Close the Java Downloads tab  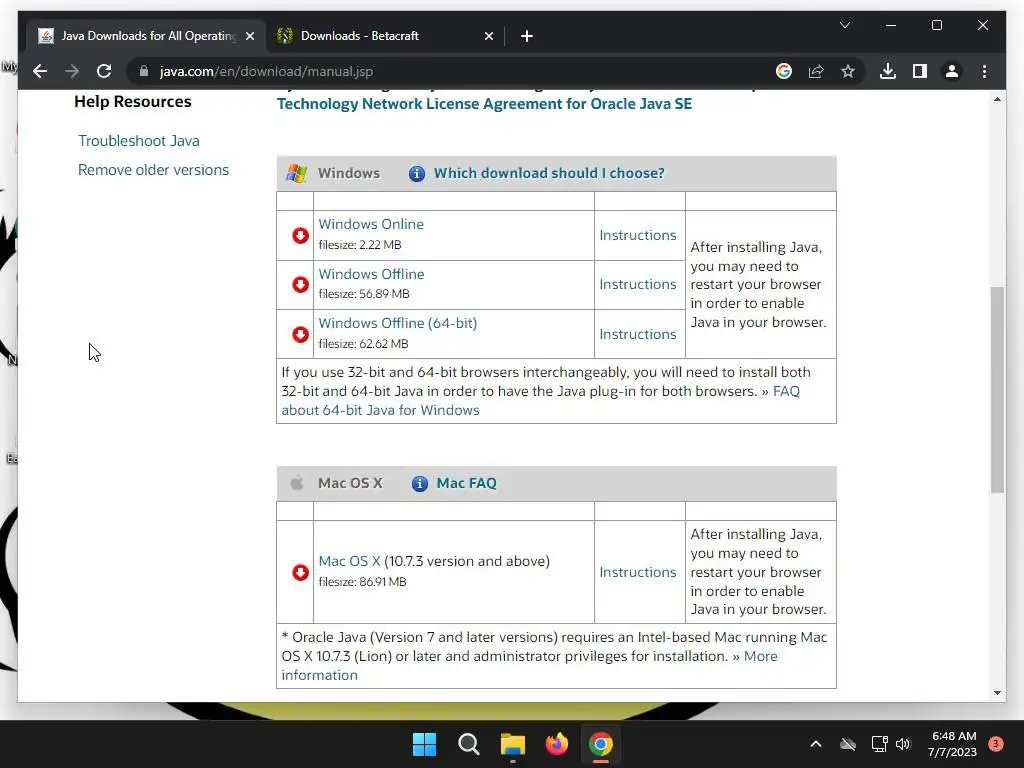tap(249, 36)
